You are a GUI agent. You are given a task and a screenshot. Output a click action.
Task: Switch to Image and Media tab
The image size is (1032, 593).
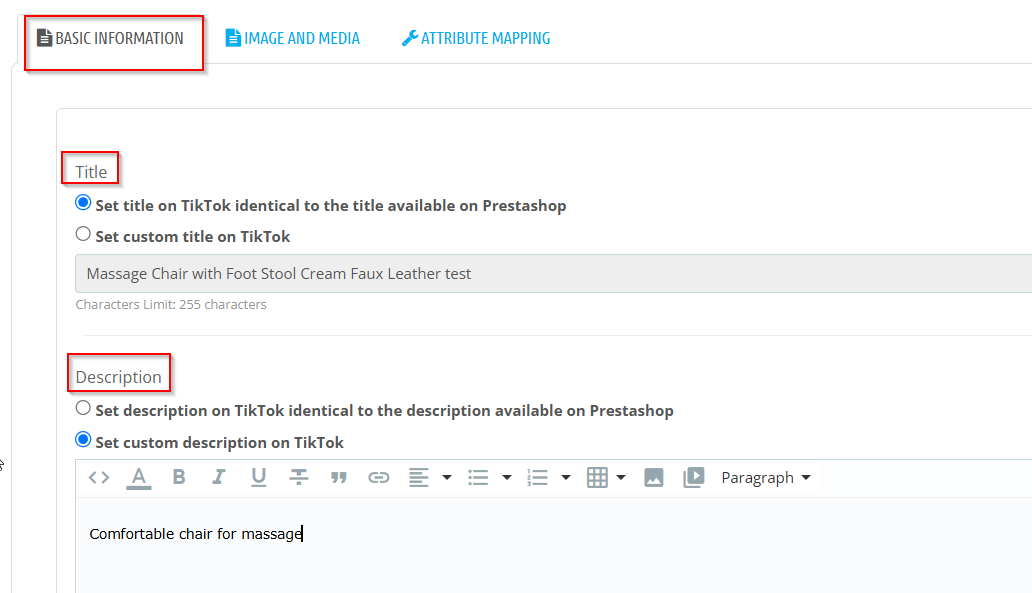click(x=293, y=38)
